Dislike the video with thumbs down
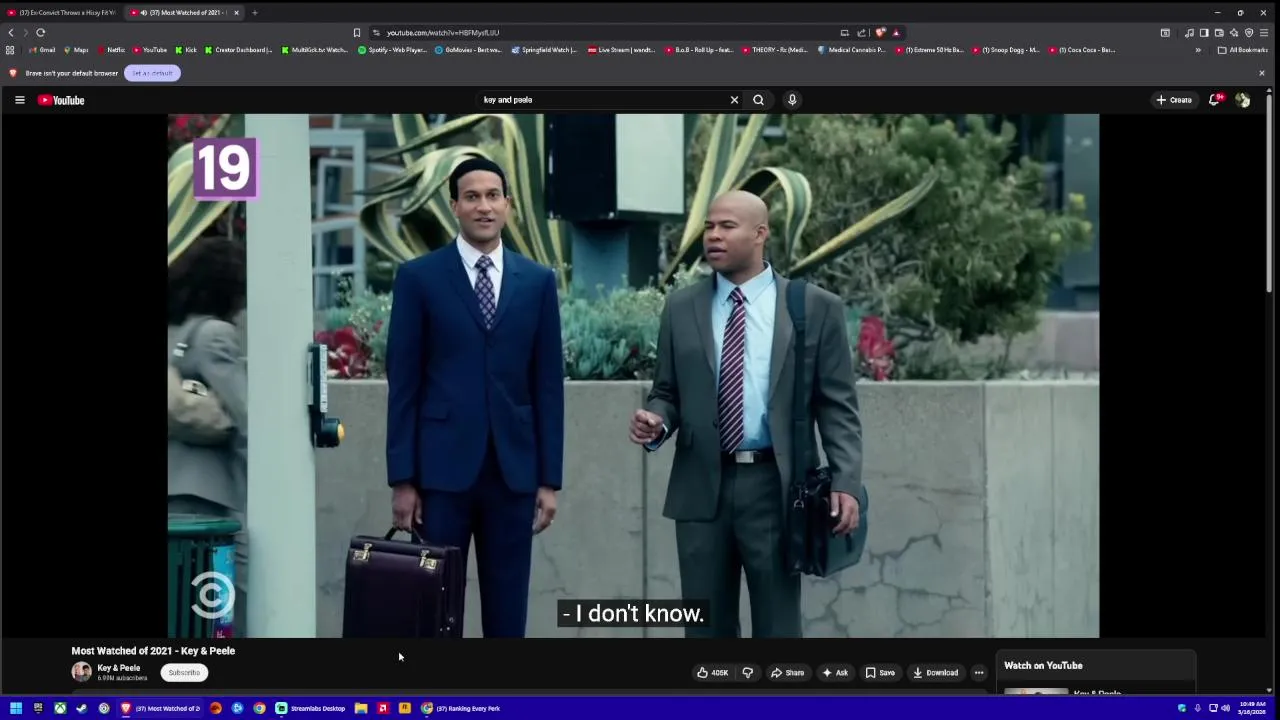The width and height of the screenshot is (1280, 720). (x=747, y=673)
